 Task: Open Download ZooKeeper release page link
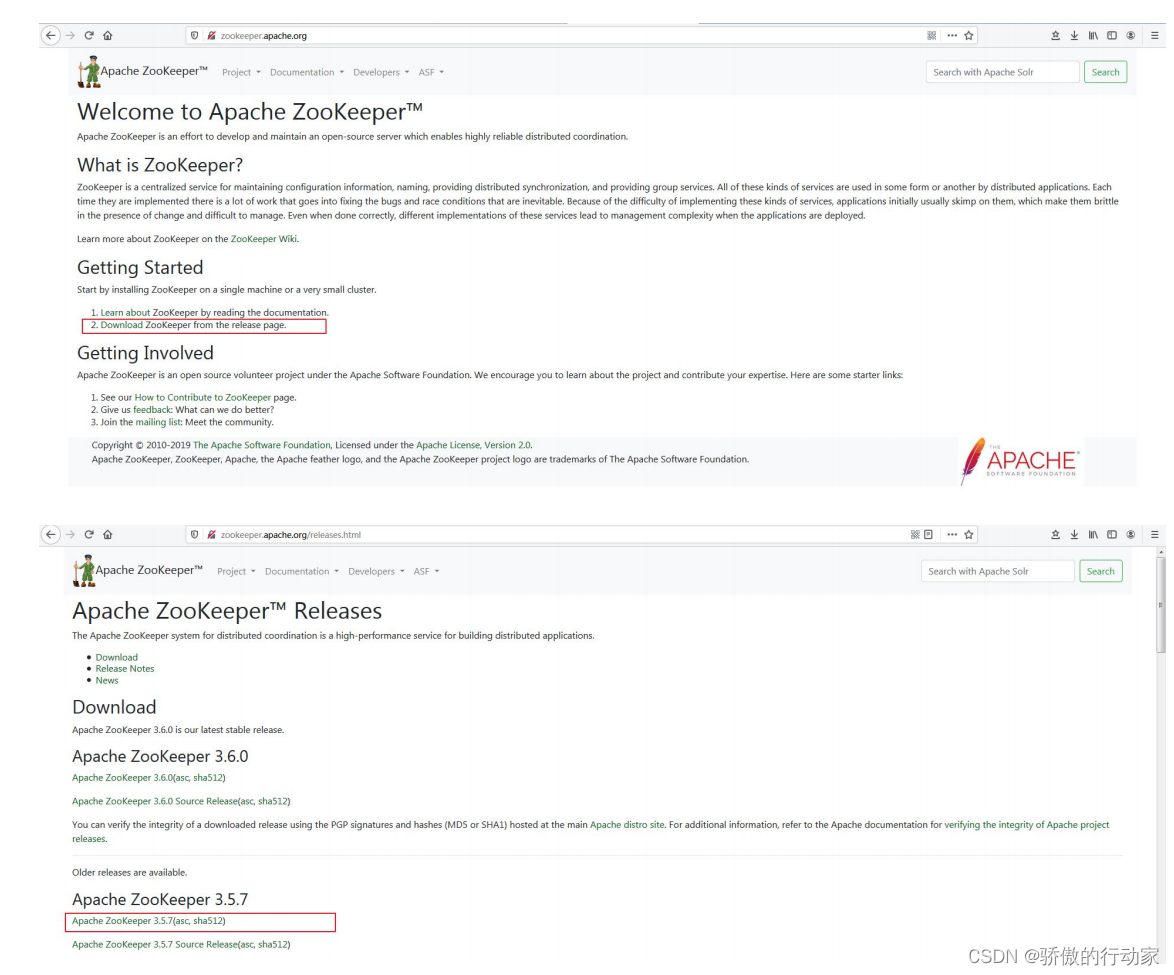pyautogui.click(x=121, y=325)
